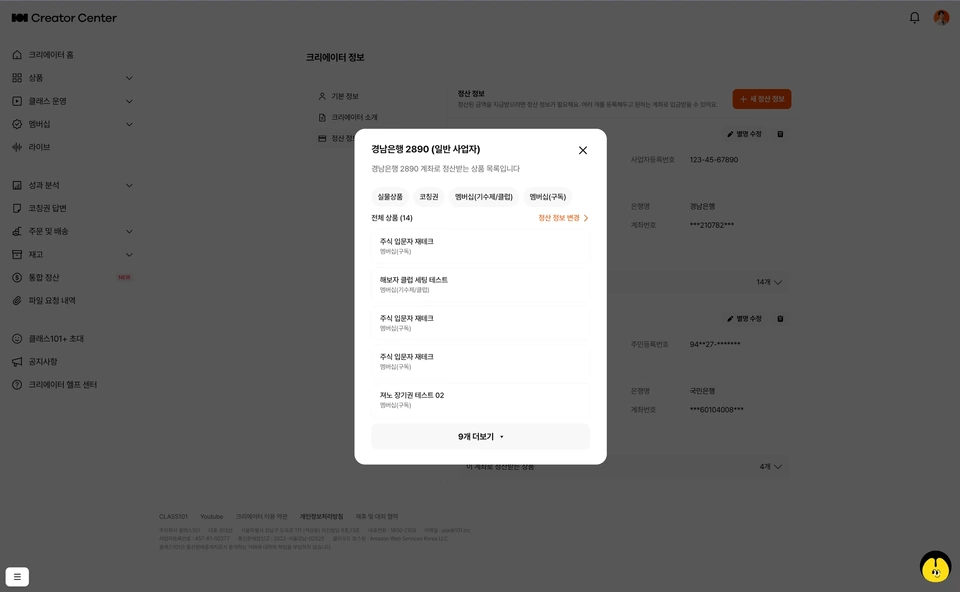The image size is (960, 592).
Task: Click 별명 수정 for the 경남은행 account
Action: 744,134
